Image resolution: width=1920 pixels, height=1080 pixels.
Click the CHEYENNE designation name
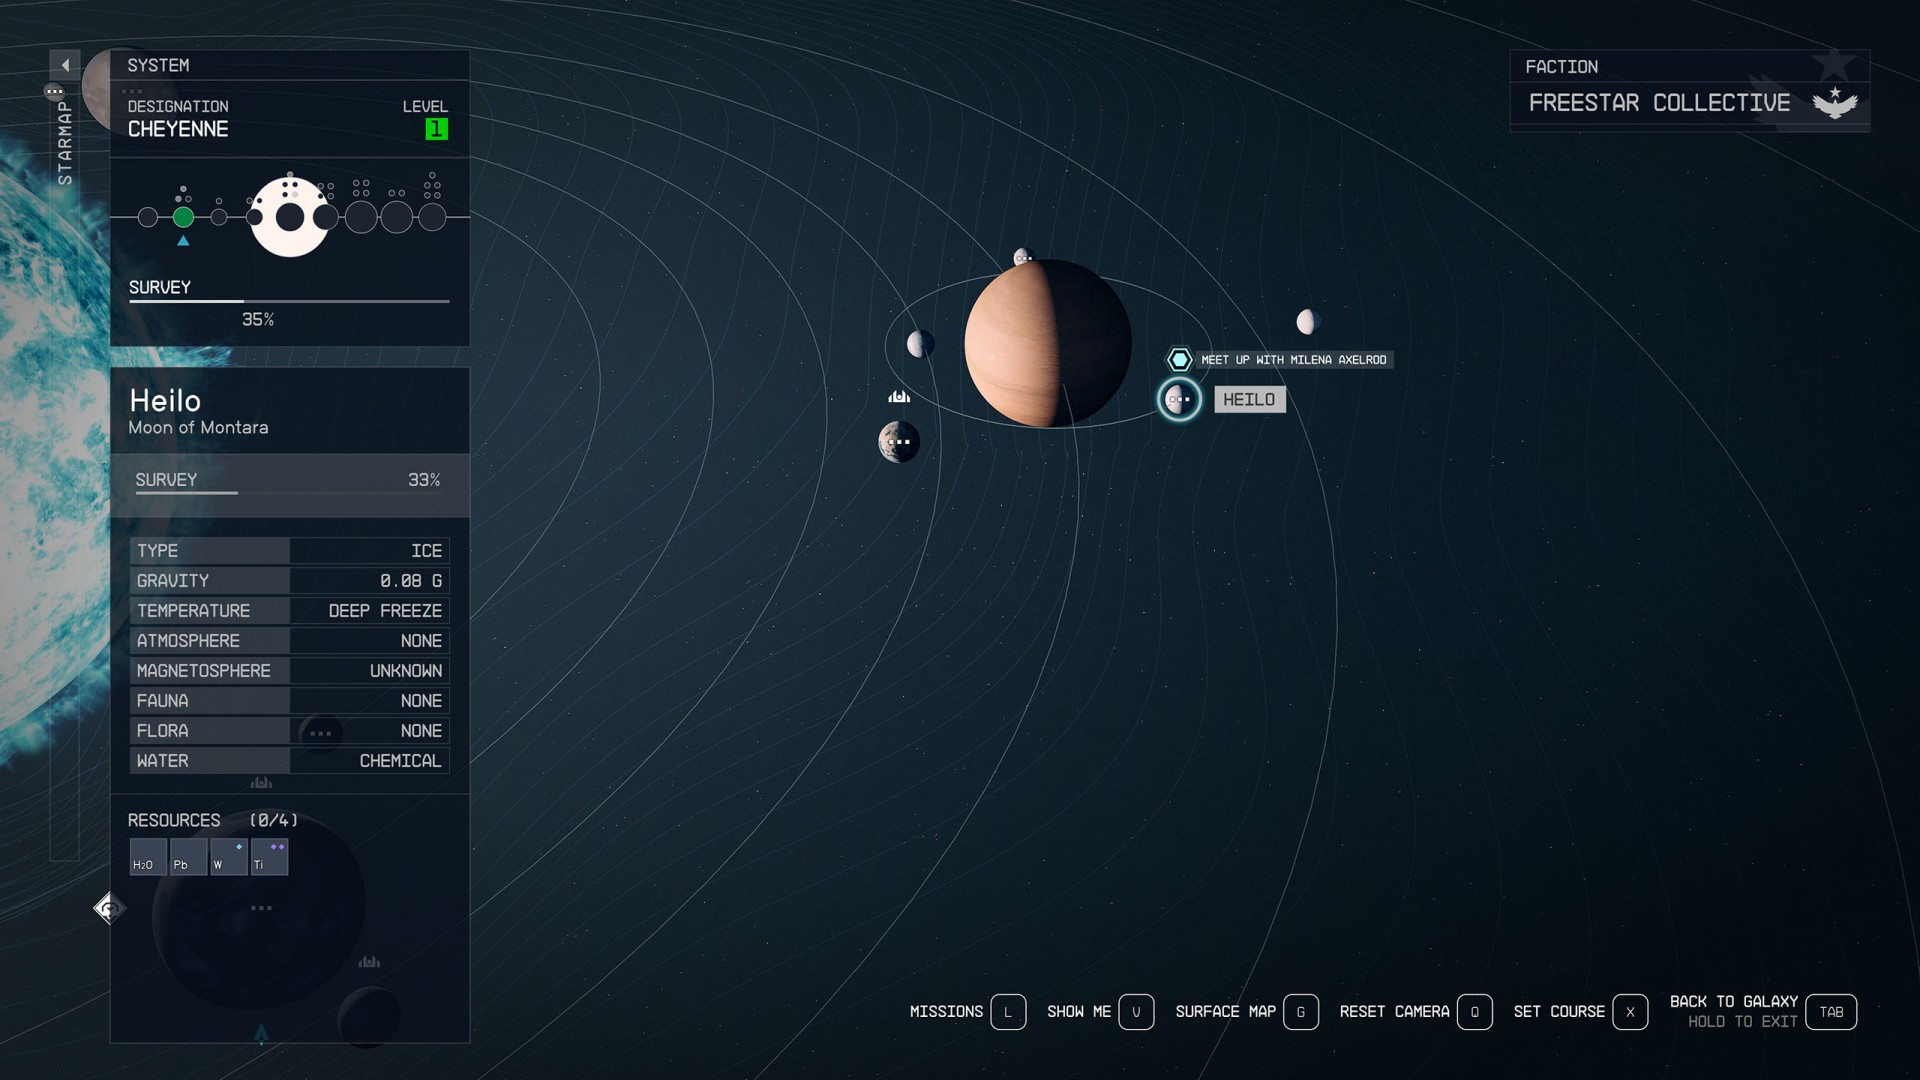coord(178,129)
